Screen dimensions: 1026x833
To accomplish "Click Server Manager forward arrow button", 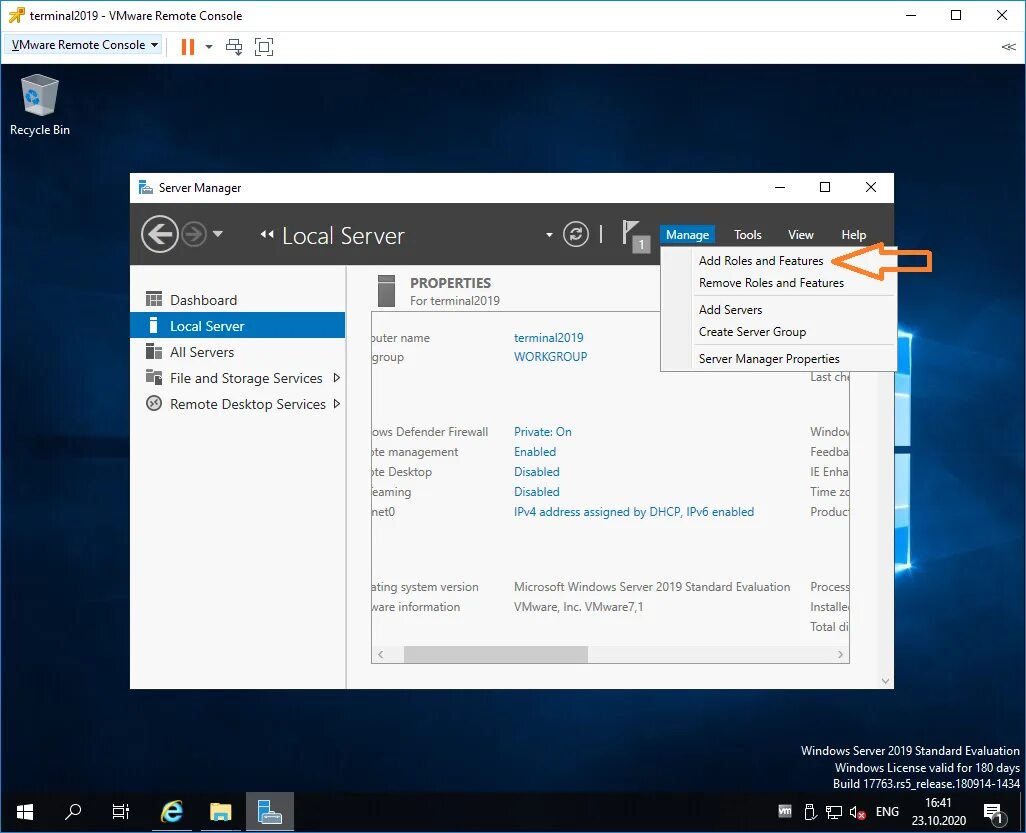I will 194,234.
